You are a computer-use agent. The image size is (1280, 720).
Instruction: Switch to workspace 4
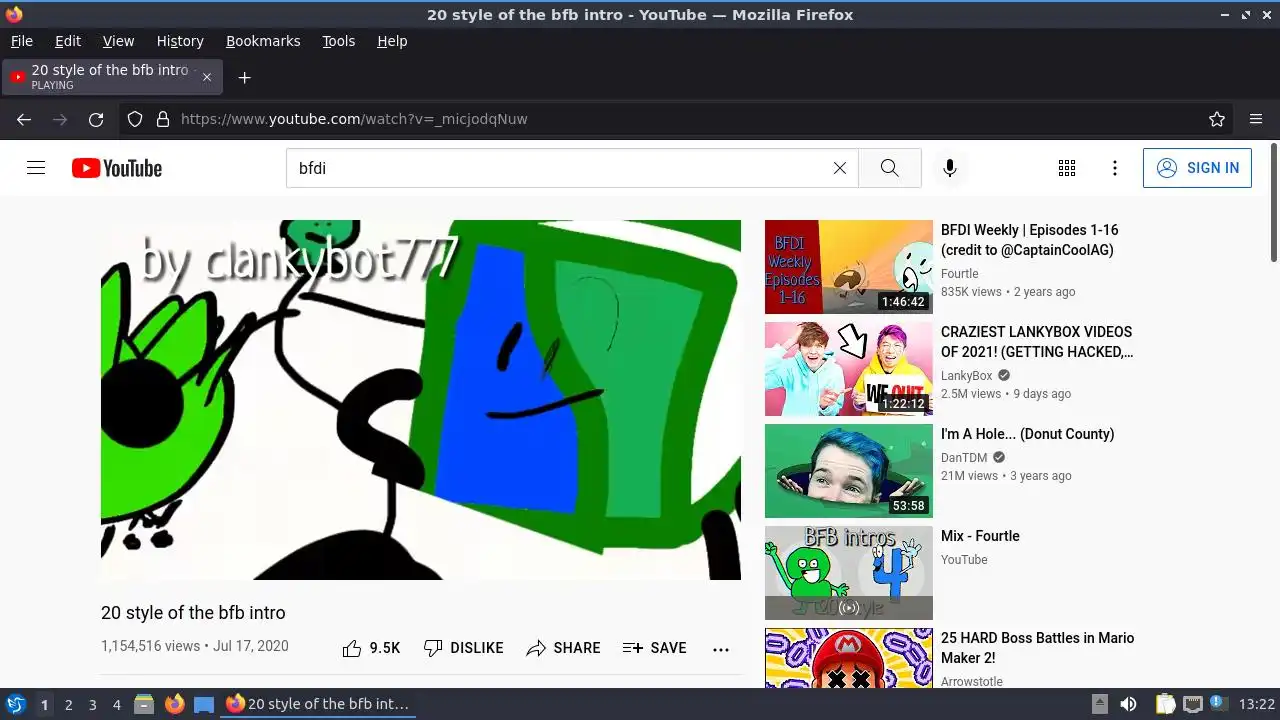click(x=116, y=705)
